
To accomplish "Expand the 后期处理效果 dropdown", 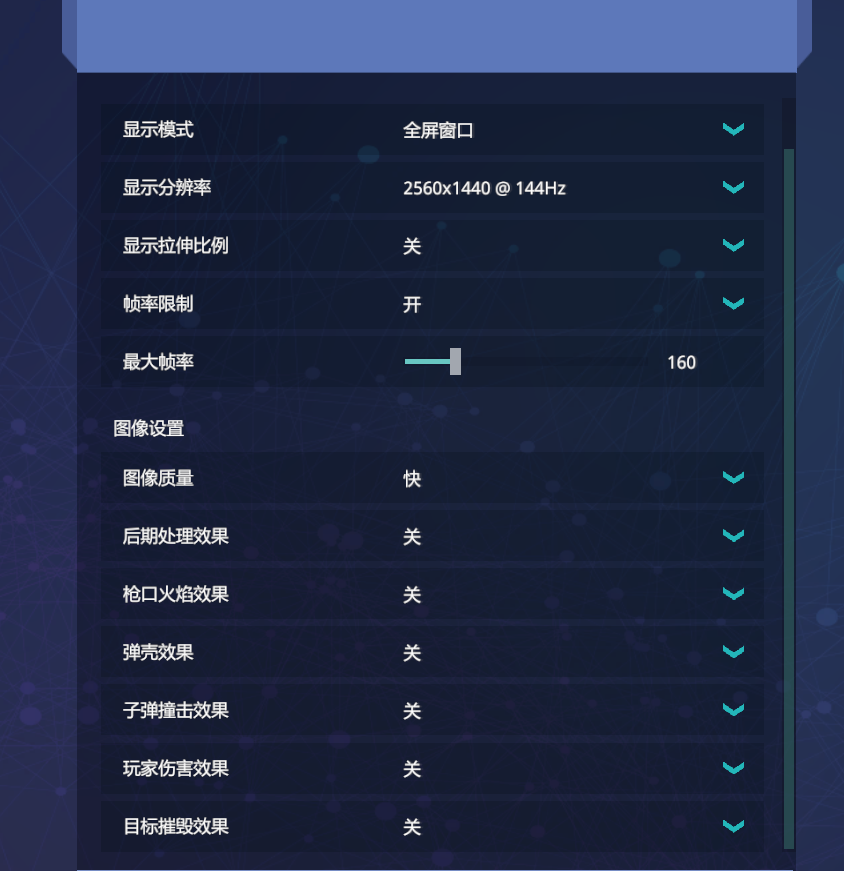I will pyautogui.click(x=733, y=536).
